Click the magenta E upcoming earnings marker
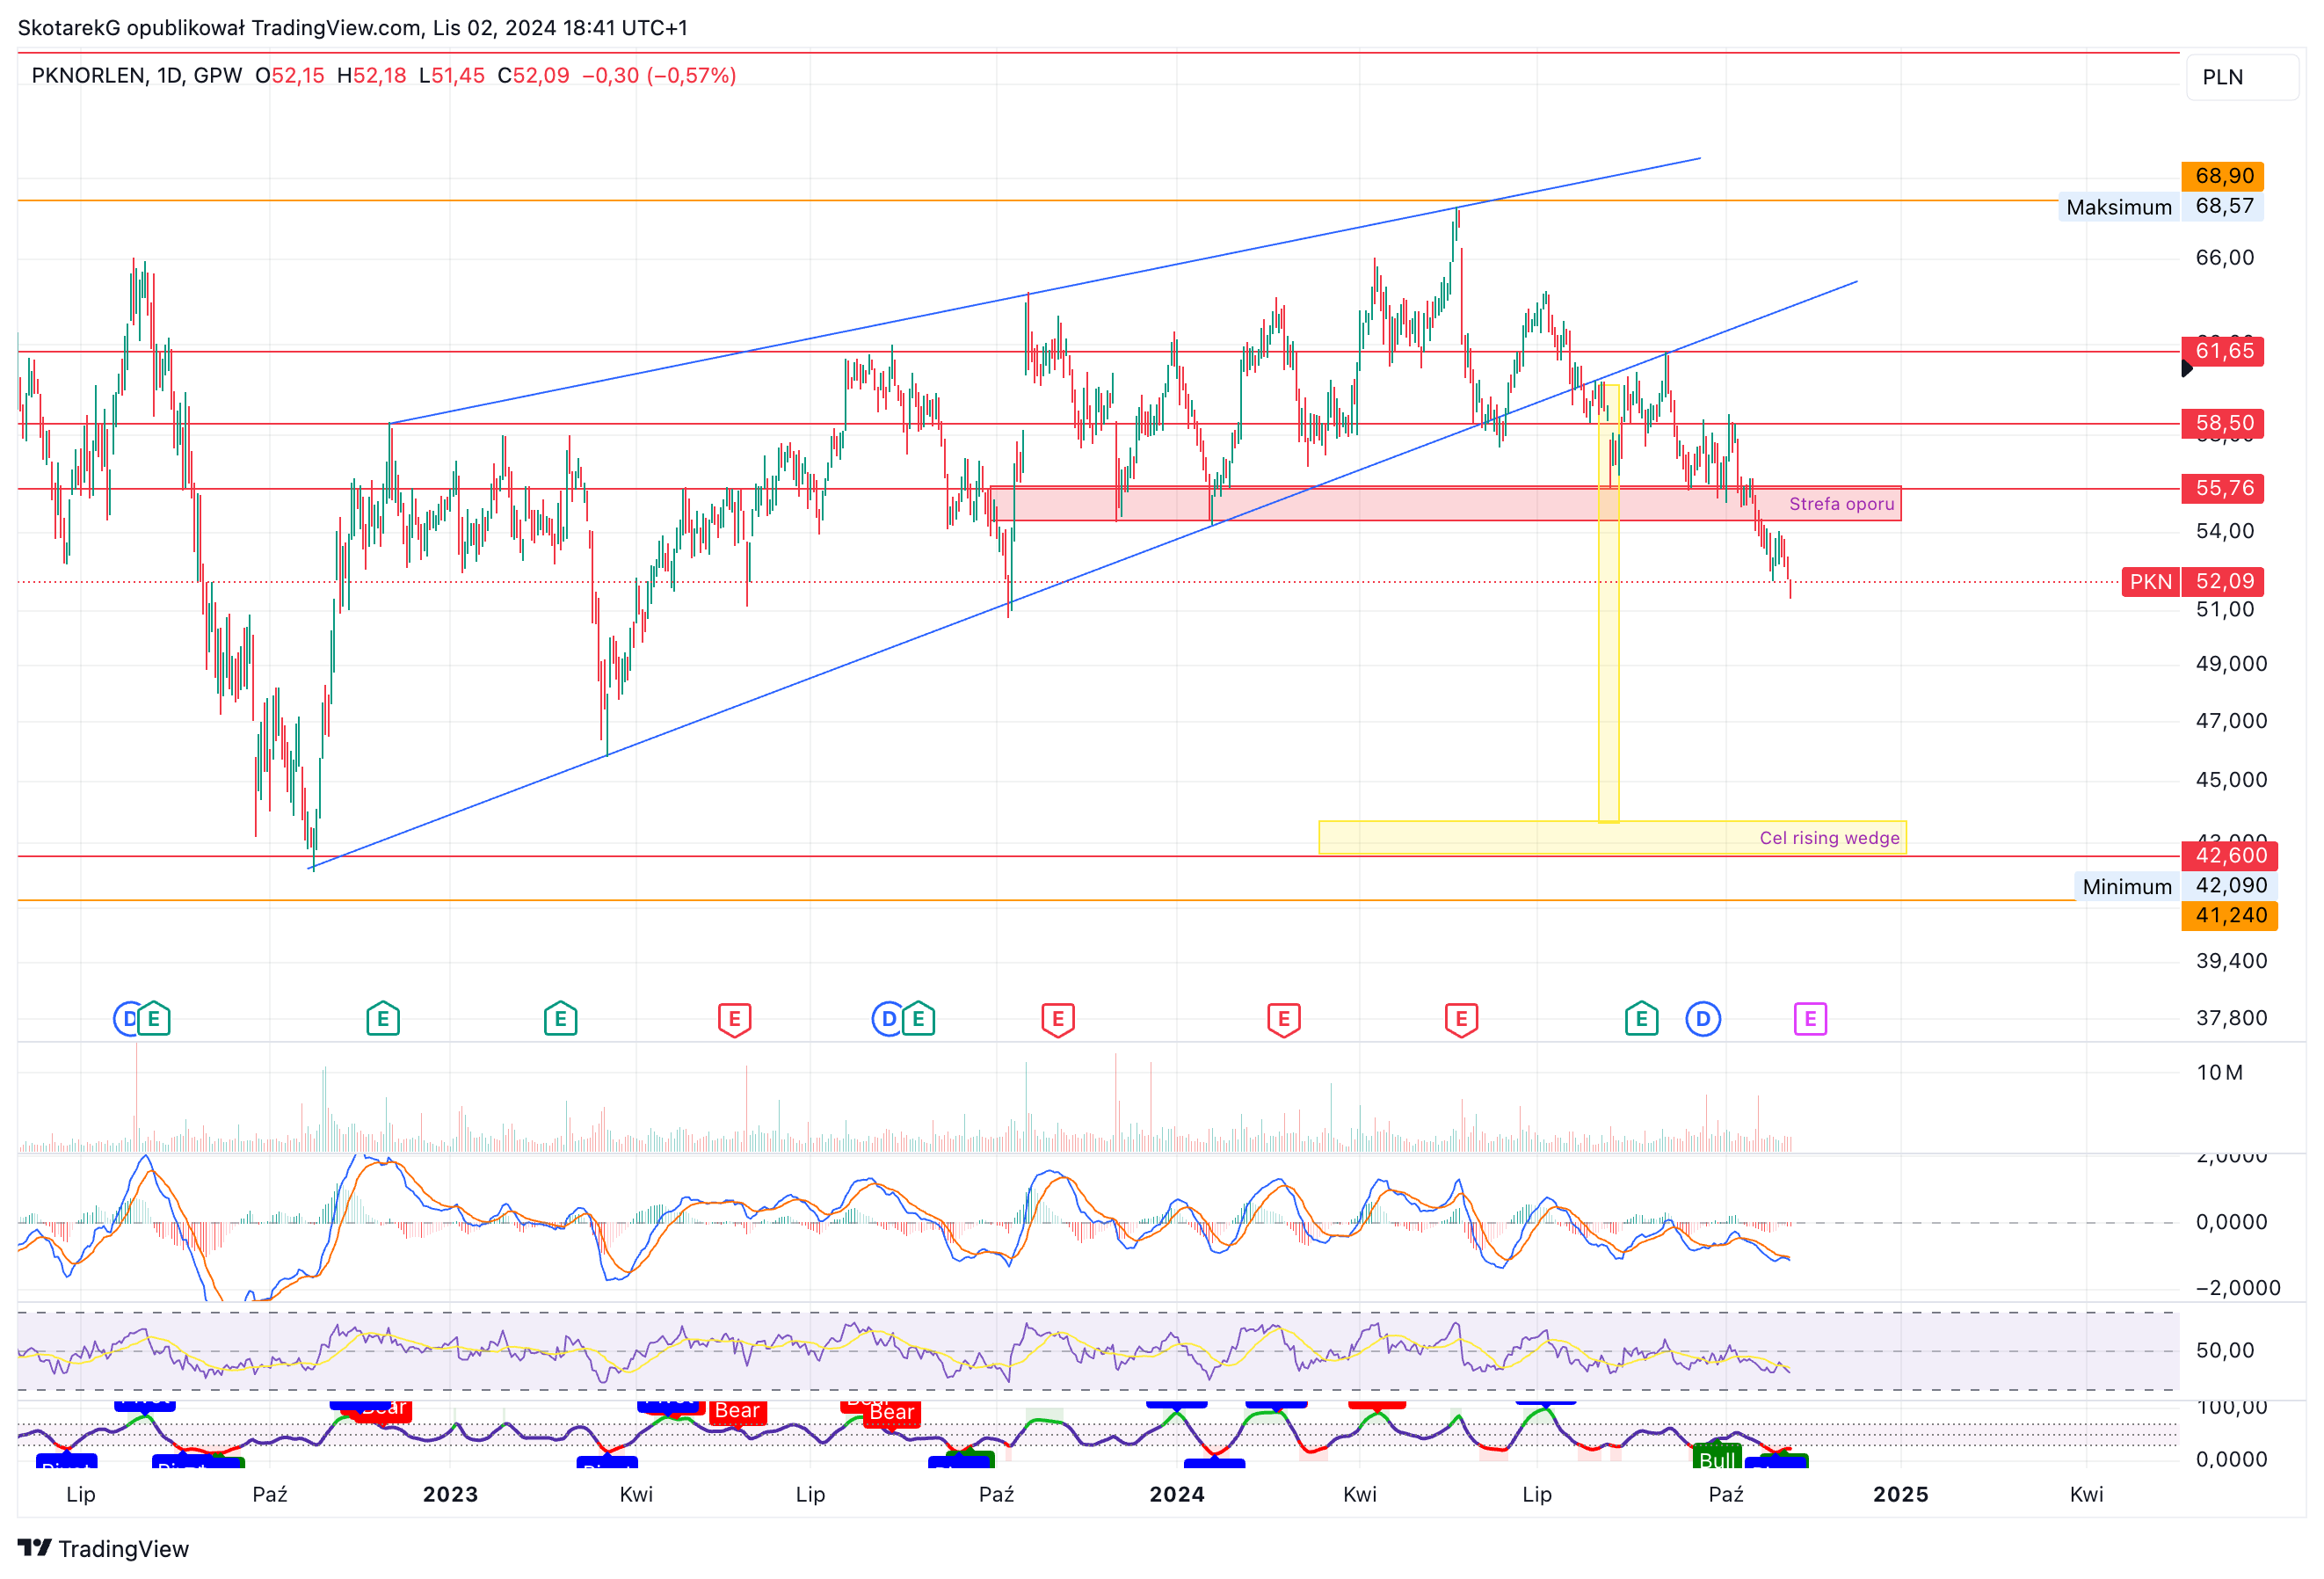Image resolution: width=2324 pixels, height=1579 pixels. tap(1809, 1019)
